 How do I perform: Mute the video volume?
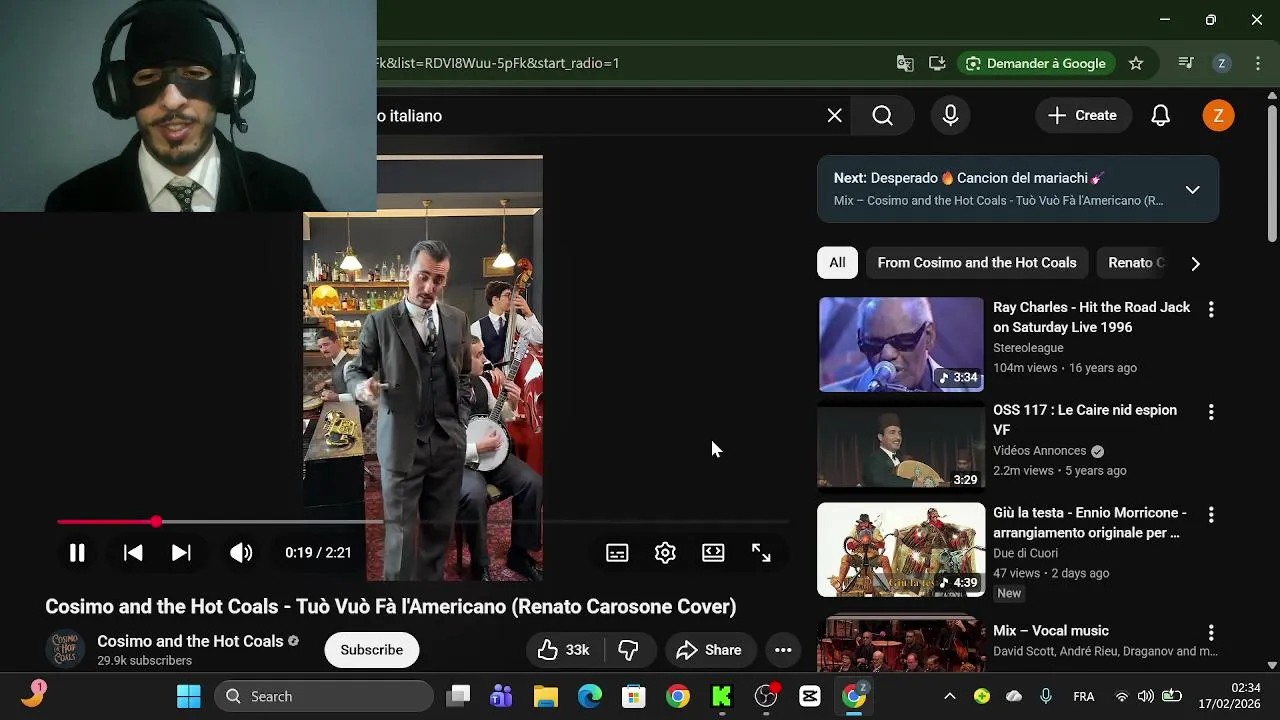click(x=241, y=553)
